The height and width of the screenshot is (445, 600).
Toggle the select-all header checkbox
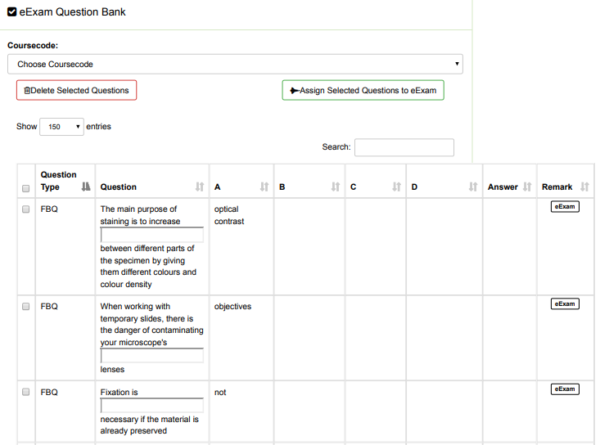[x=26, y=188]
